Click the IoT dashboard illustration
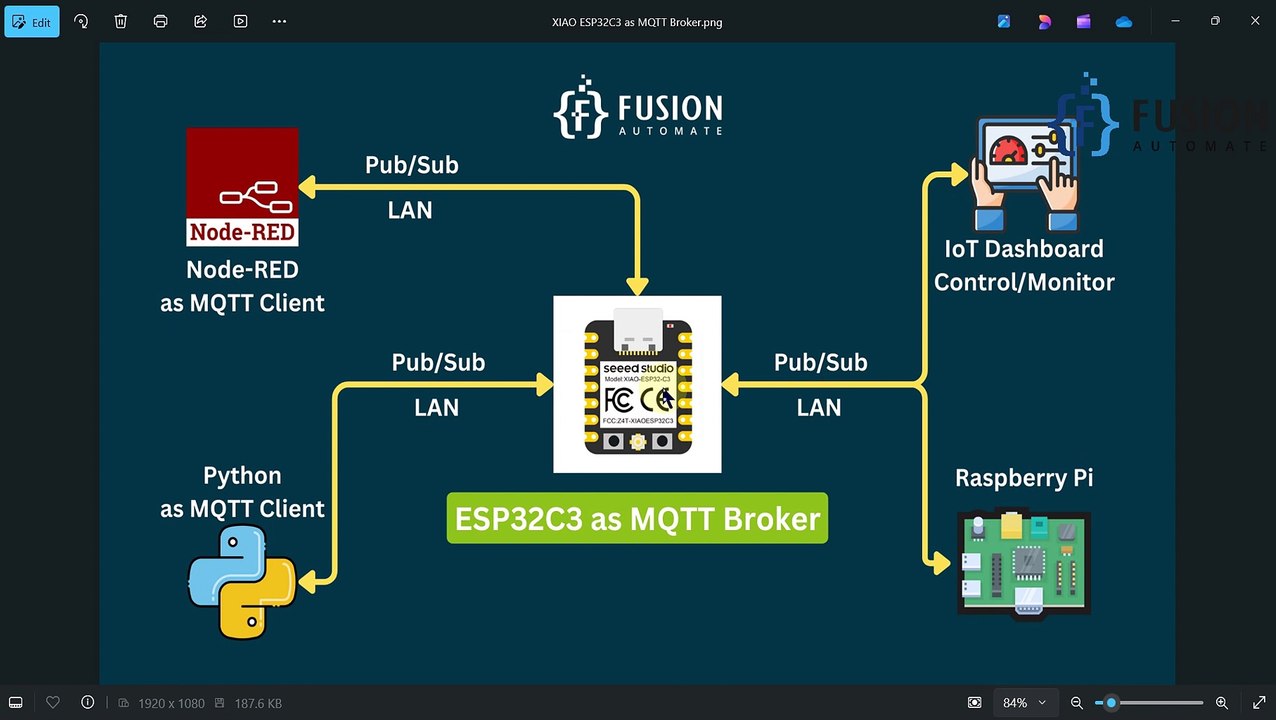 tap(1025, 173)
